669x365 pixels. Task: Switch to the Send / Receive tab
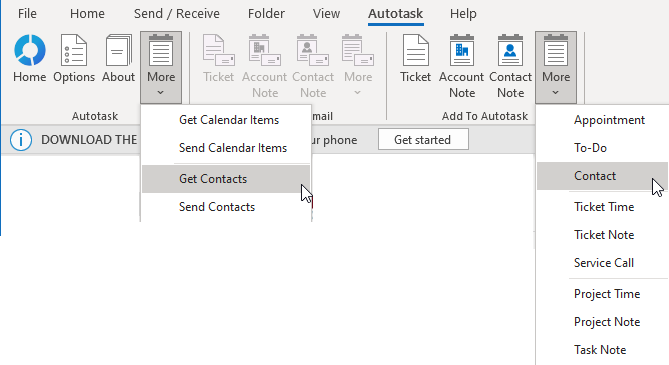point(177,14)
